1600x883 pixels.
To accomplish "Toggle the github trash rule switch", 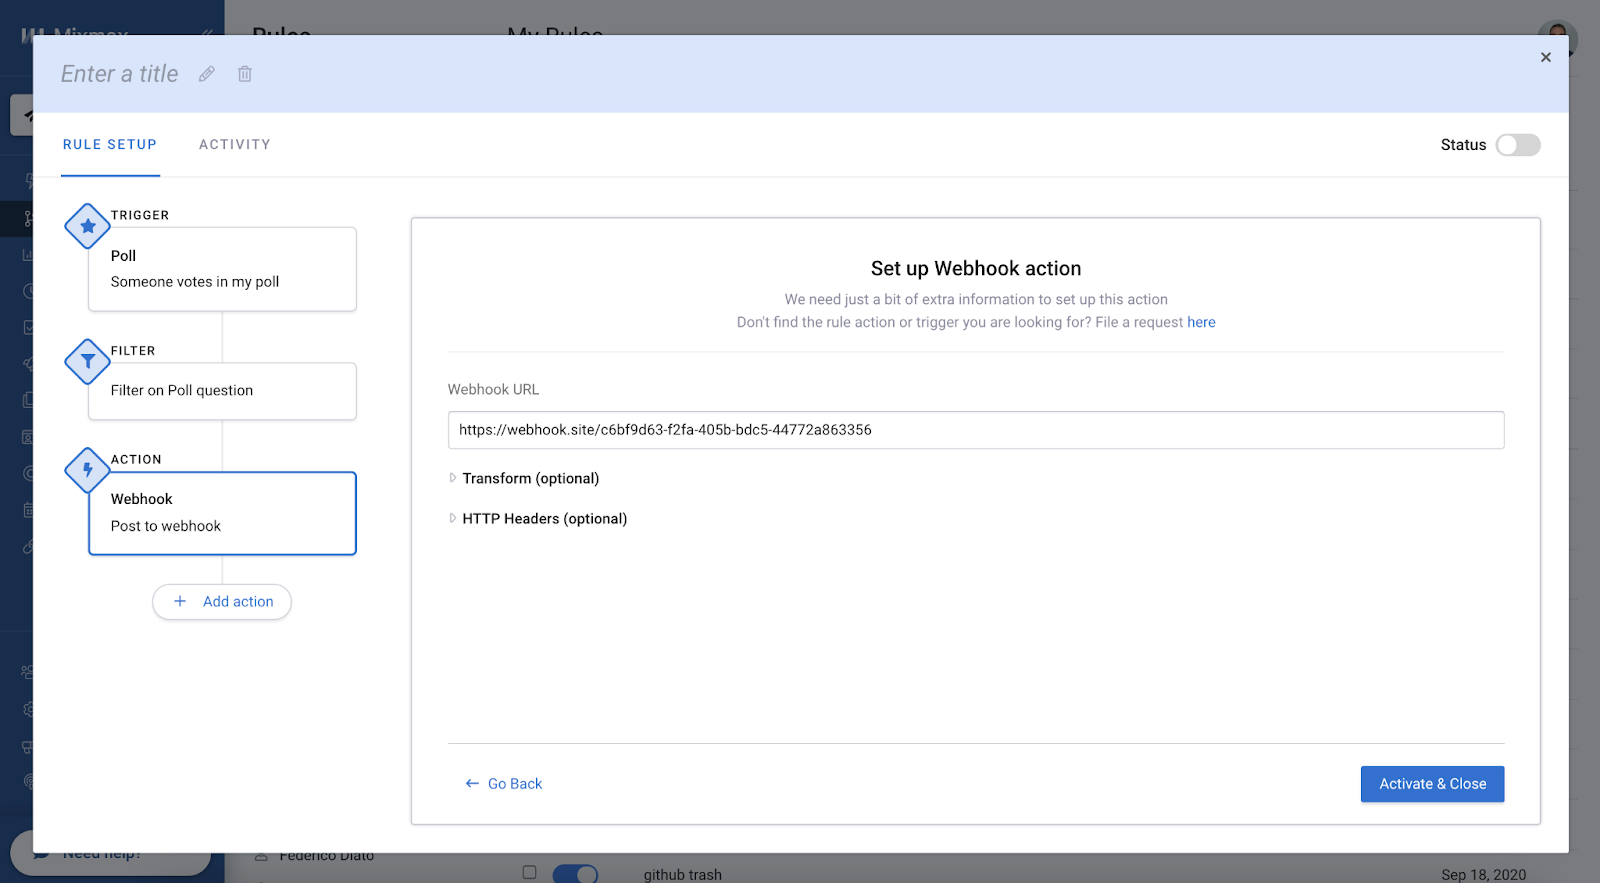I will click(575, 874).
